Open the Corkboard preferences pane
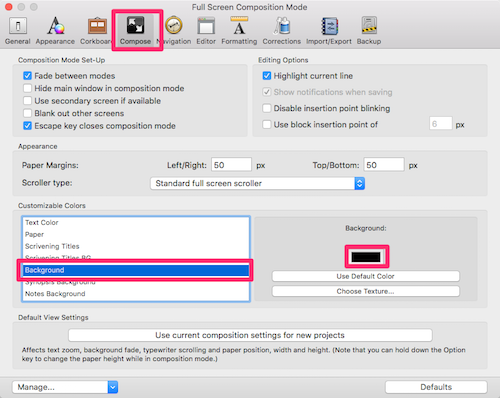Viewport: 500px width, 398px height. 96,31
